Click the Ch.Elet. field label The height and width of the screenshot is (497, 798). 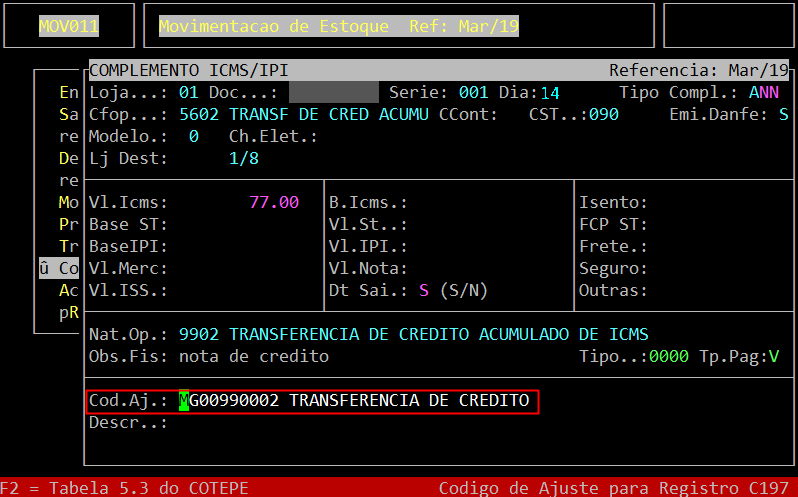(x=273, y=136)
